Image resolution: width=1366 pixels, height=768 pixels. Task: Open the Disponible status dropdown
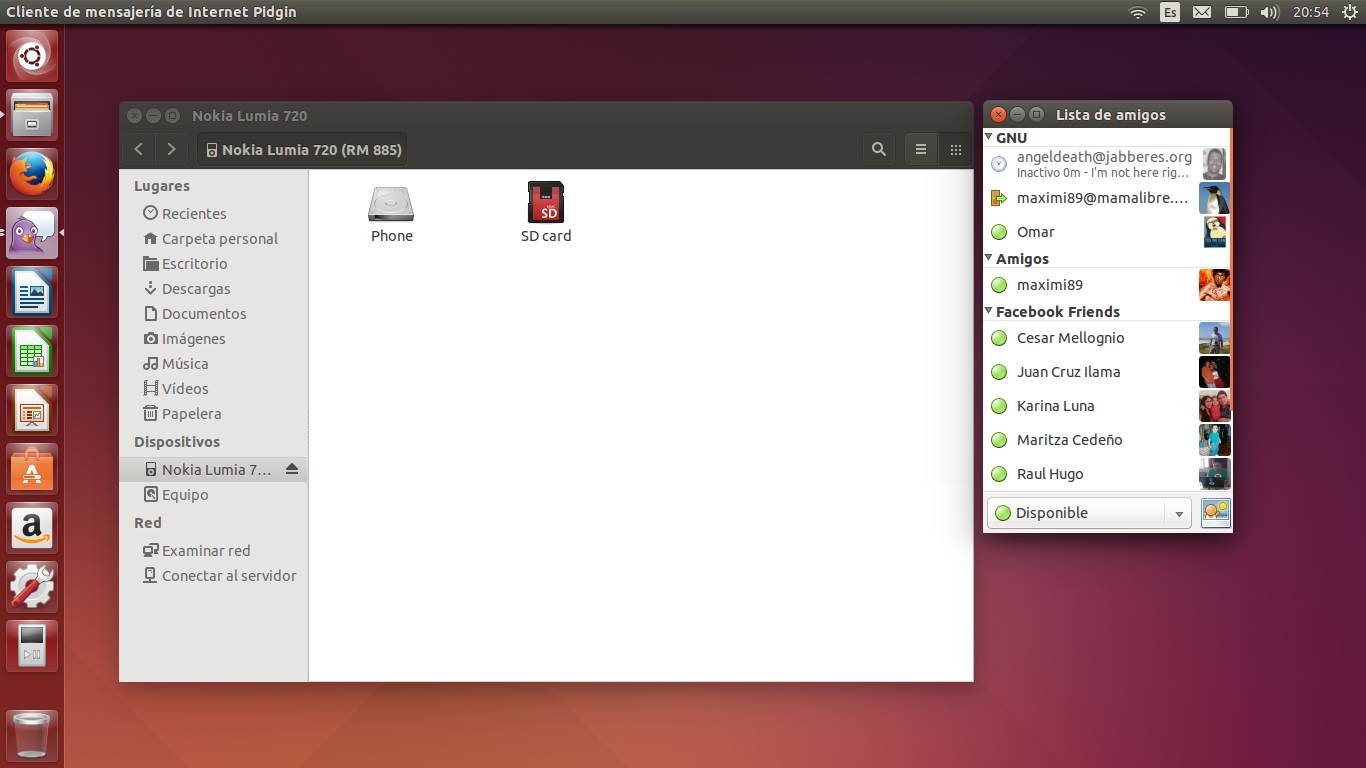1089,512
